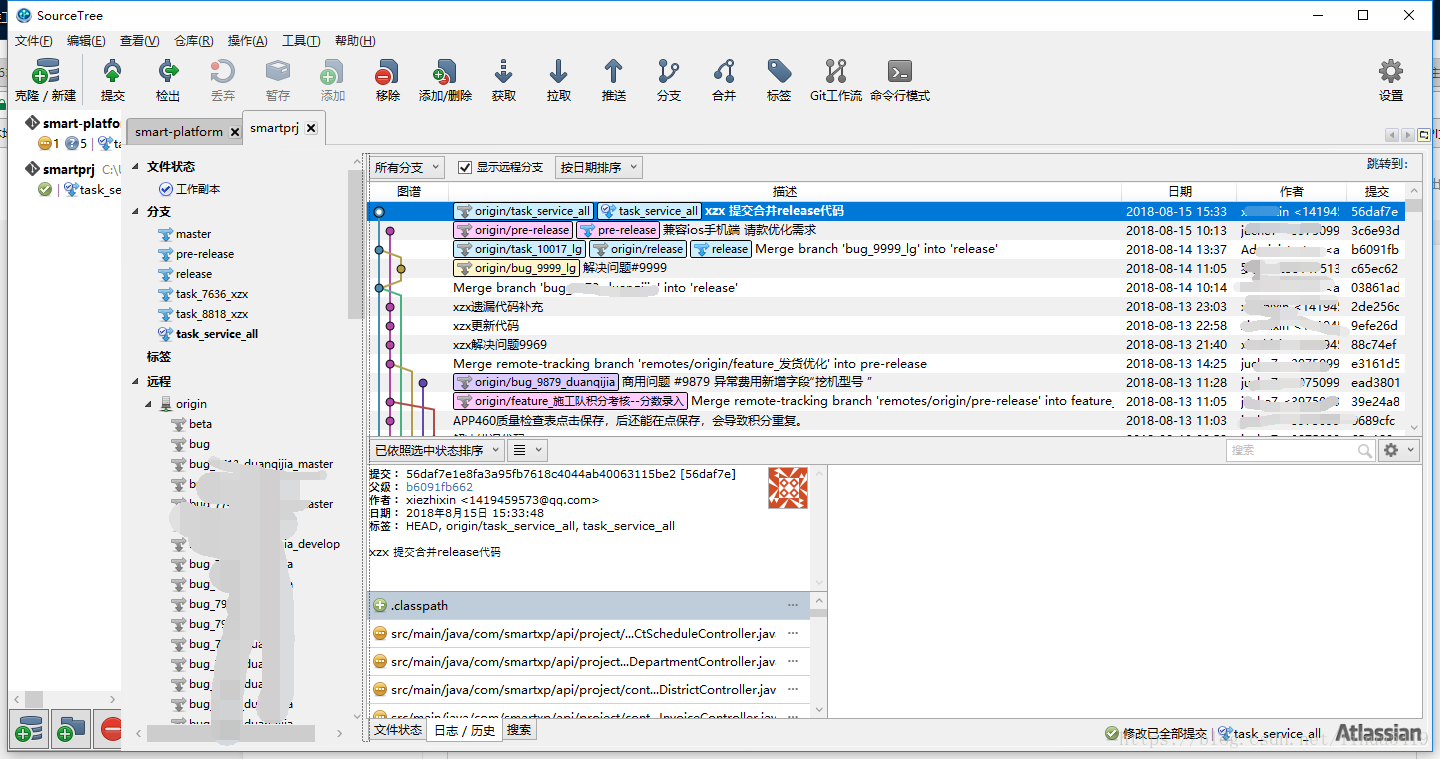Image resolution: width=1440 pixels, height=759 pixels.
Task: Click the 标签 section in the sidebar
Action: pos(159,357)
